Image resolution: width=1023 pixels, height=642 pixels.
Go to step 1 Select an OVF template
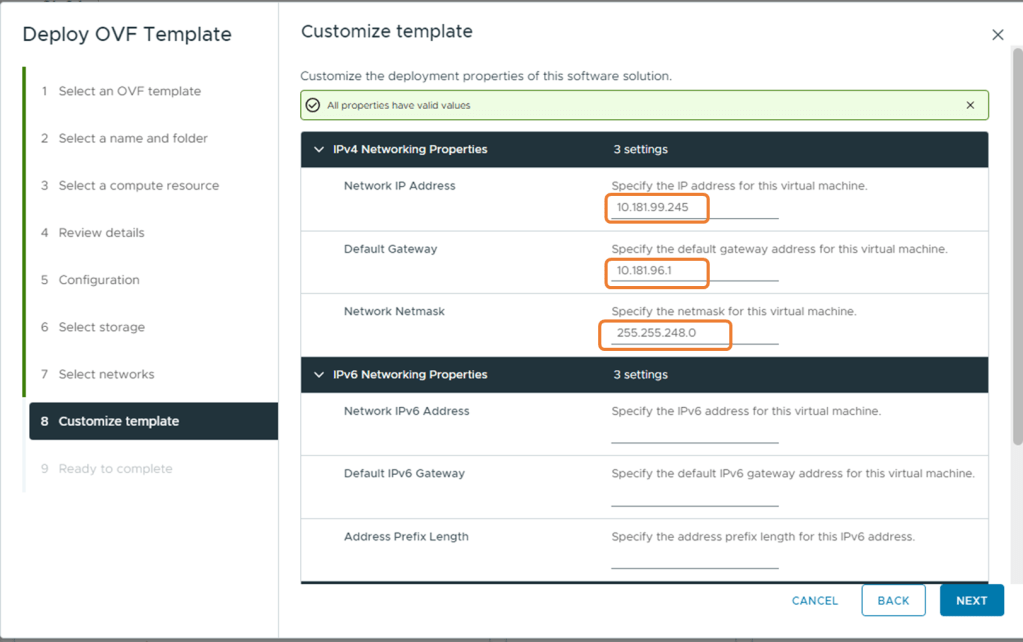tap(129, 91)
